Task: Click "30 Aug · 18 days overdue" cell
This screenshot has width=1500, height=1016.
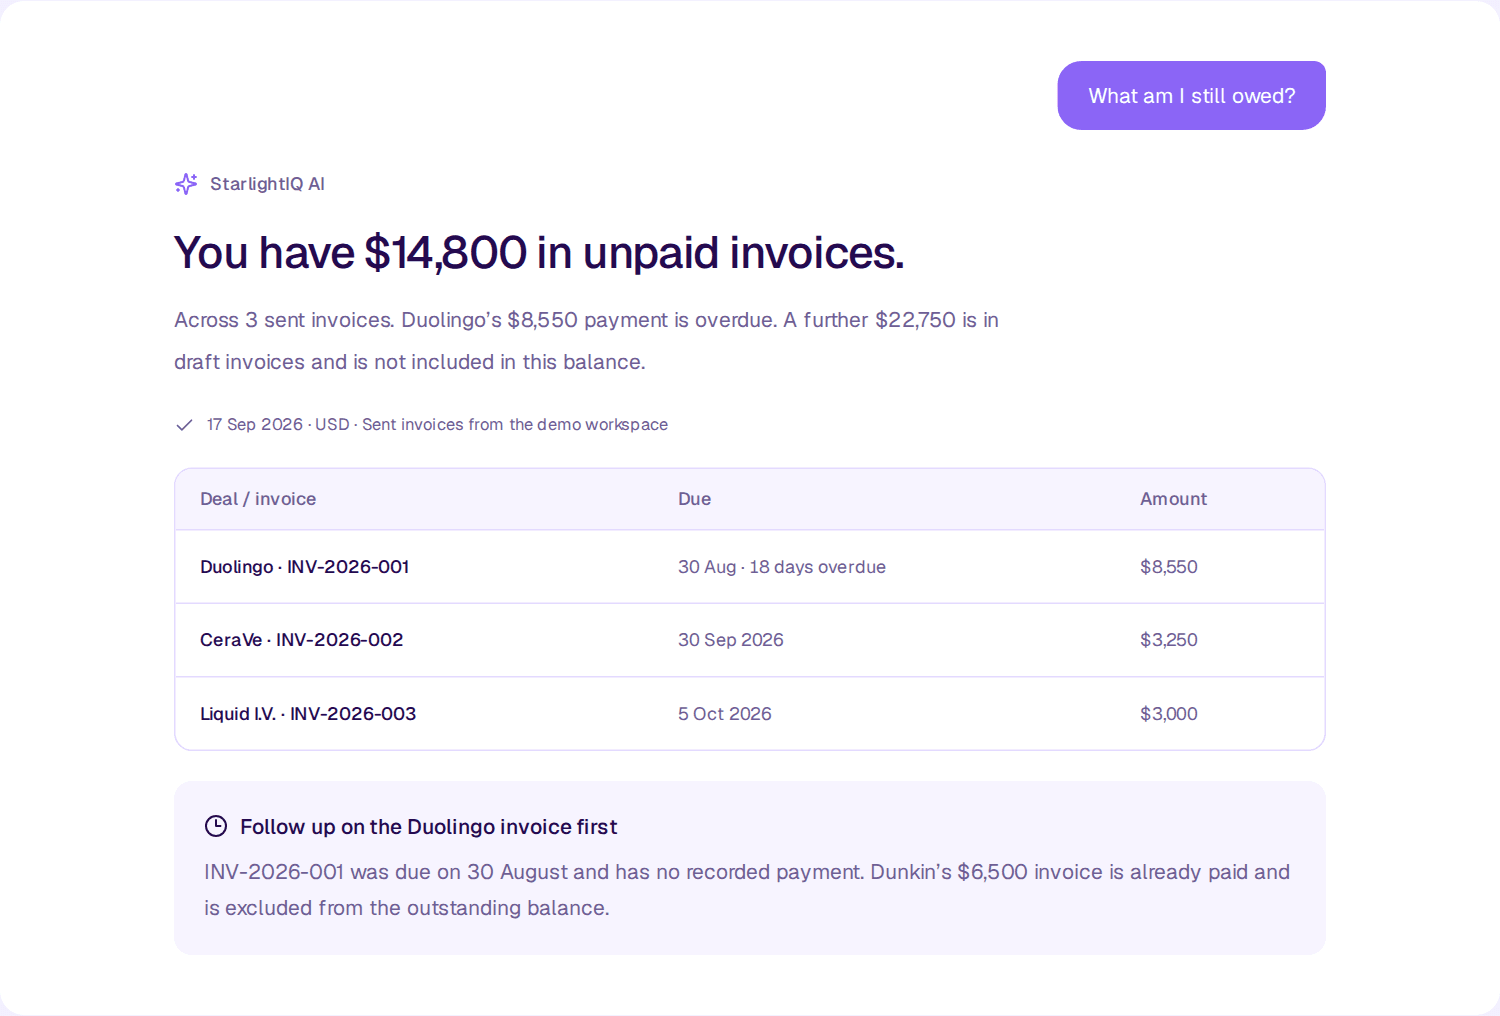Action: (x=782, y=567)
